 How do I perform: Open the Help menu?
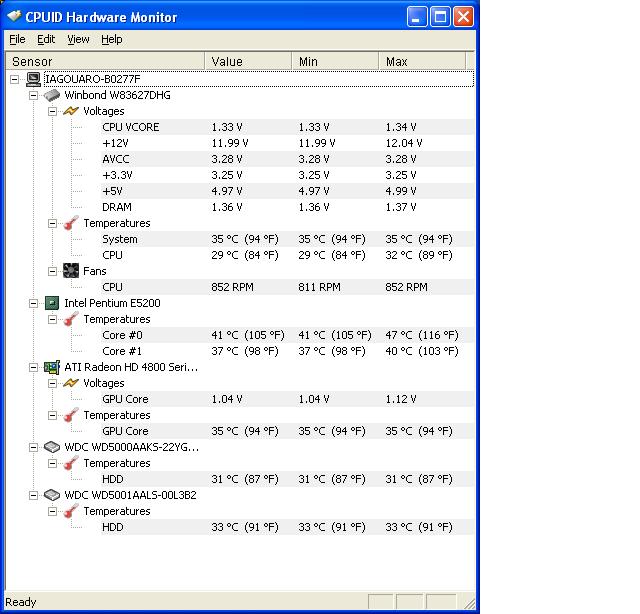111,39
